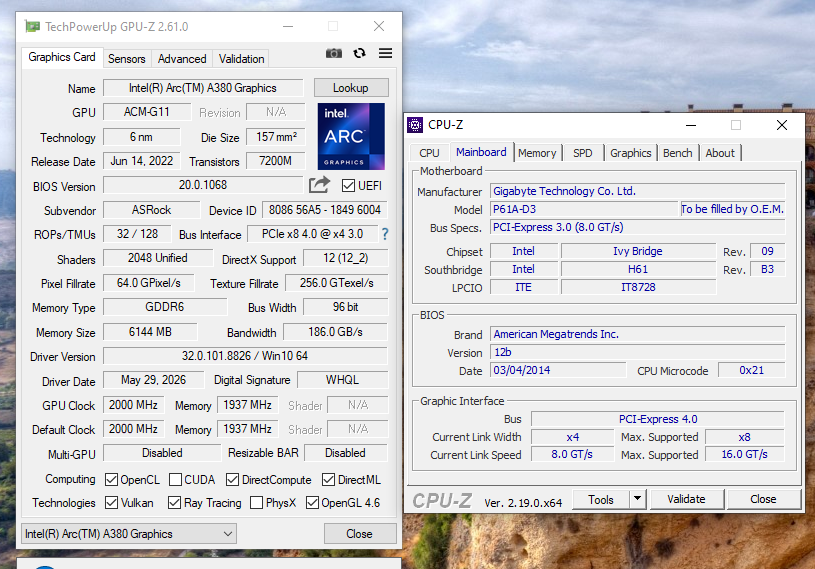Screen dimensions: 815x569
Task: Minimize the CPU-Z window
Action: point(691,125)
